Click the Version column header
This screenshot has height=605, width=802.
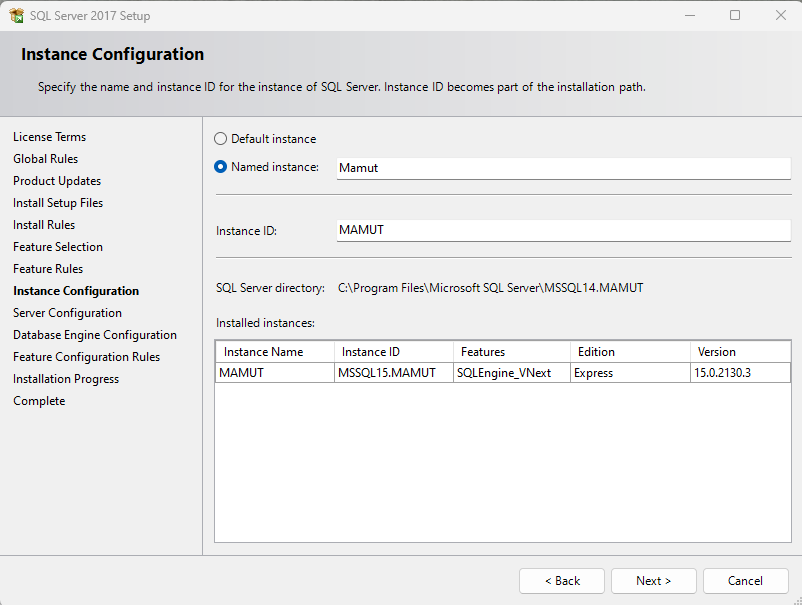[740, 352]
